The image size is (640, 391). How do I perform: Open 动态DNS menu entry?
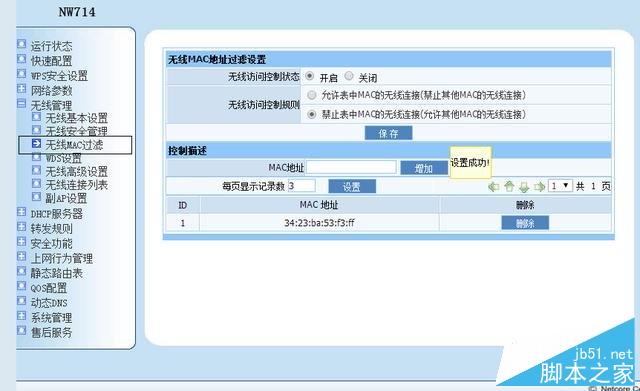49,303
